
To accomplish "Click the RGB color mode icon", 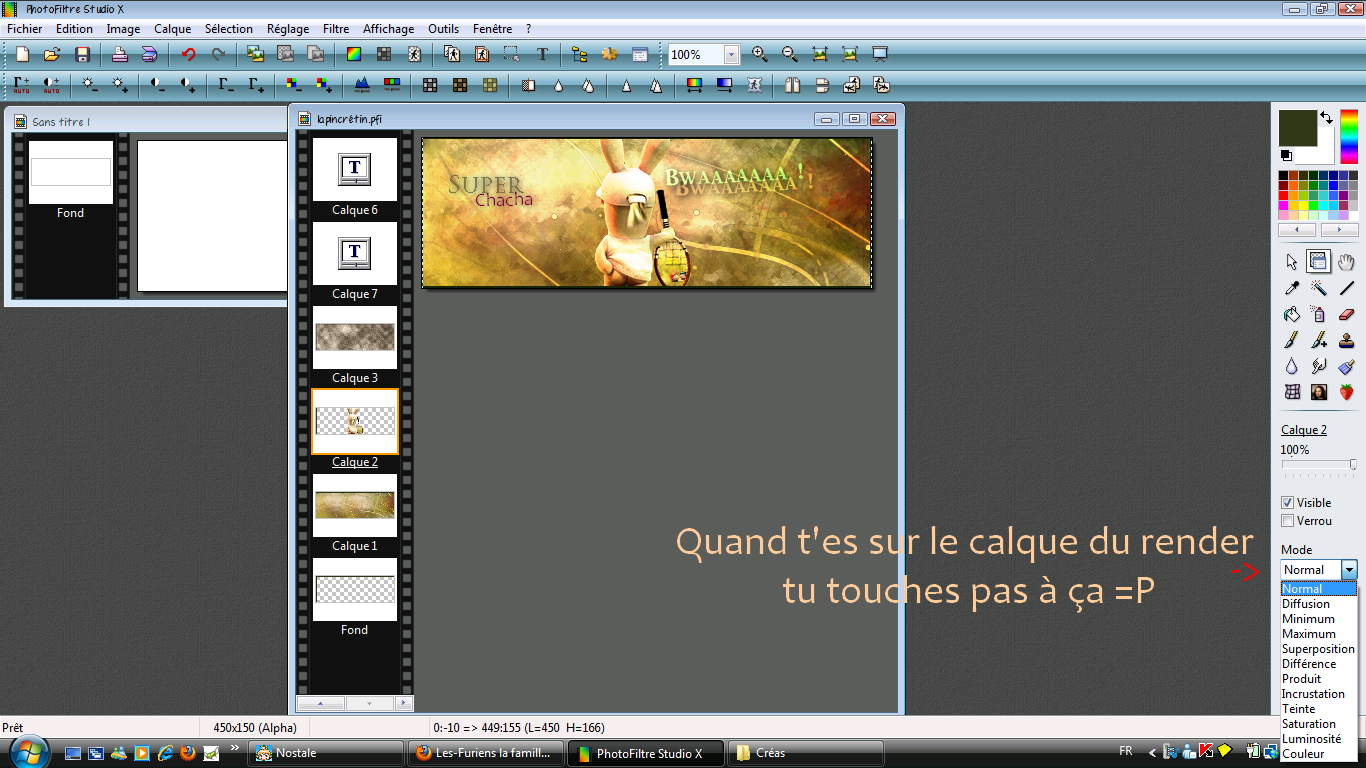I will pyautogui.click(x=354, y=55).
